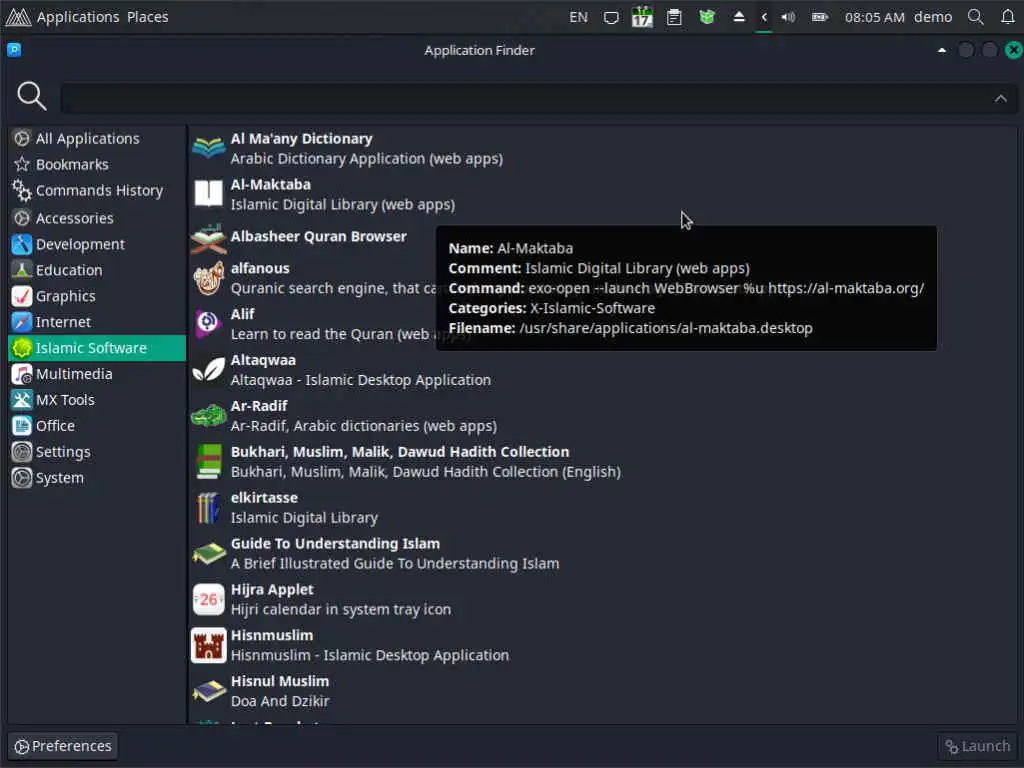
Task: Open the clipboard manager tray icon
Action: click(674, 17)
